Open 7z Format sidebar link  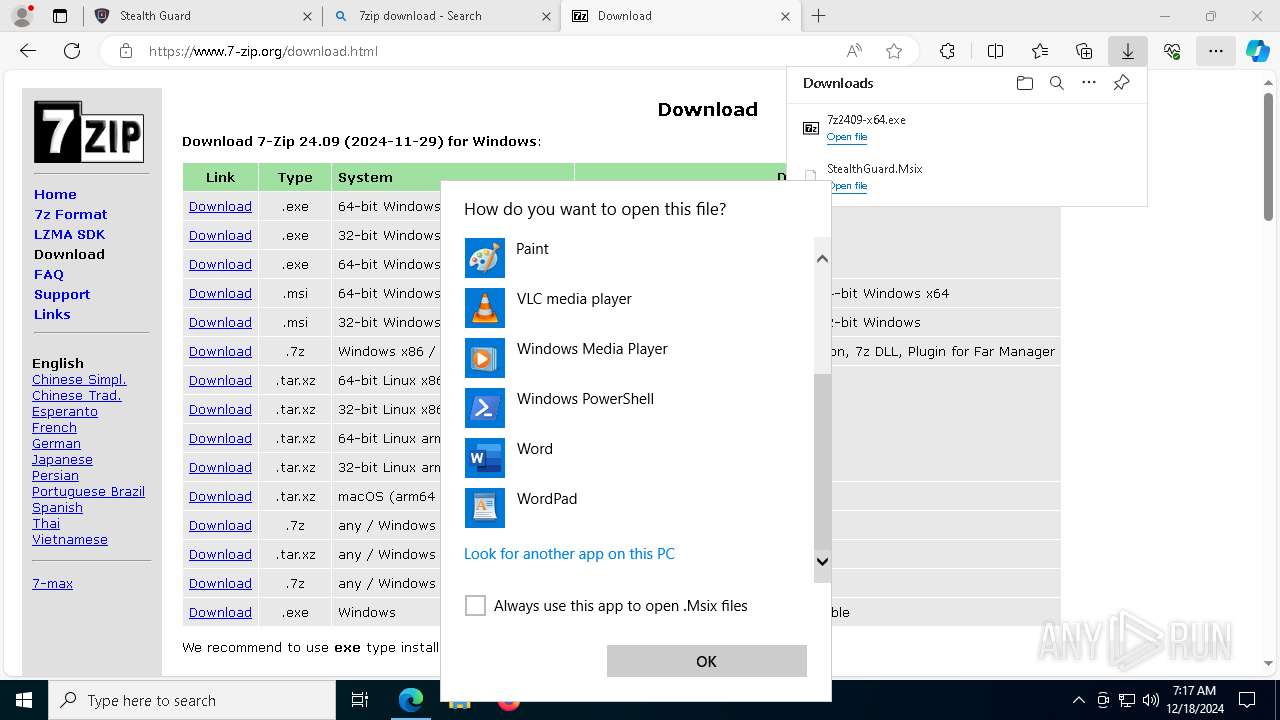coord(70,214)
